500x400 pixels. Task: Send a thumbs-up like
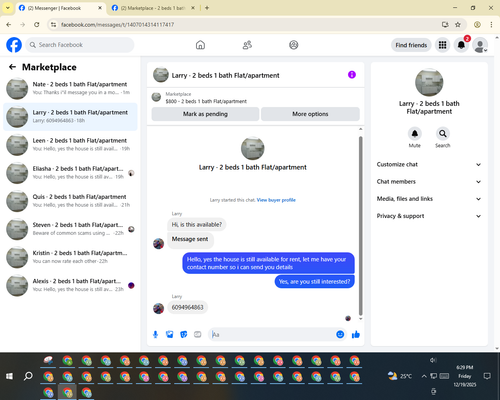356,334
